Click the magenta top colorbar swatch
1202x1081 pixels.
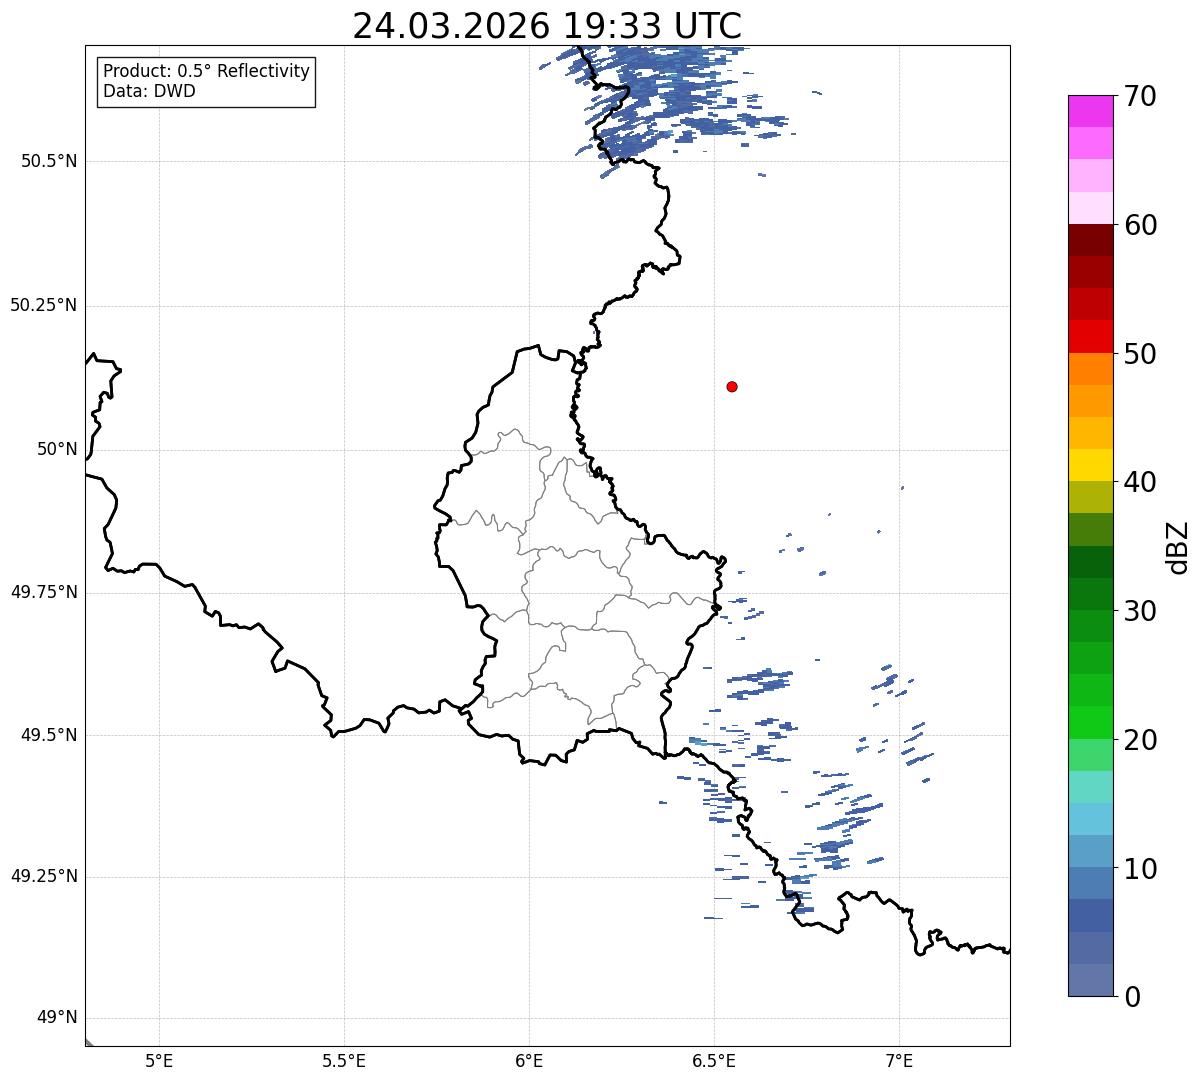pyautogui.click(x=1091, y=112)
